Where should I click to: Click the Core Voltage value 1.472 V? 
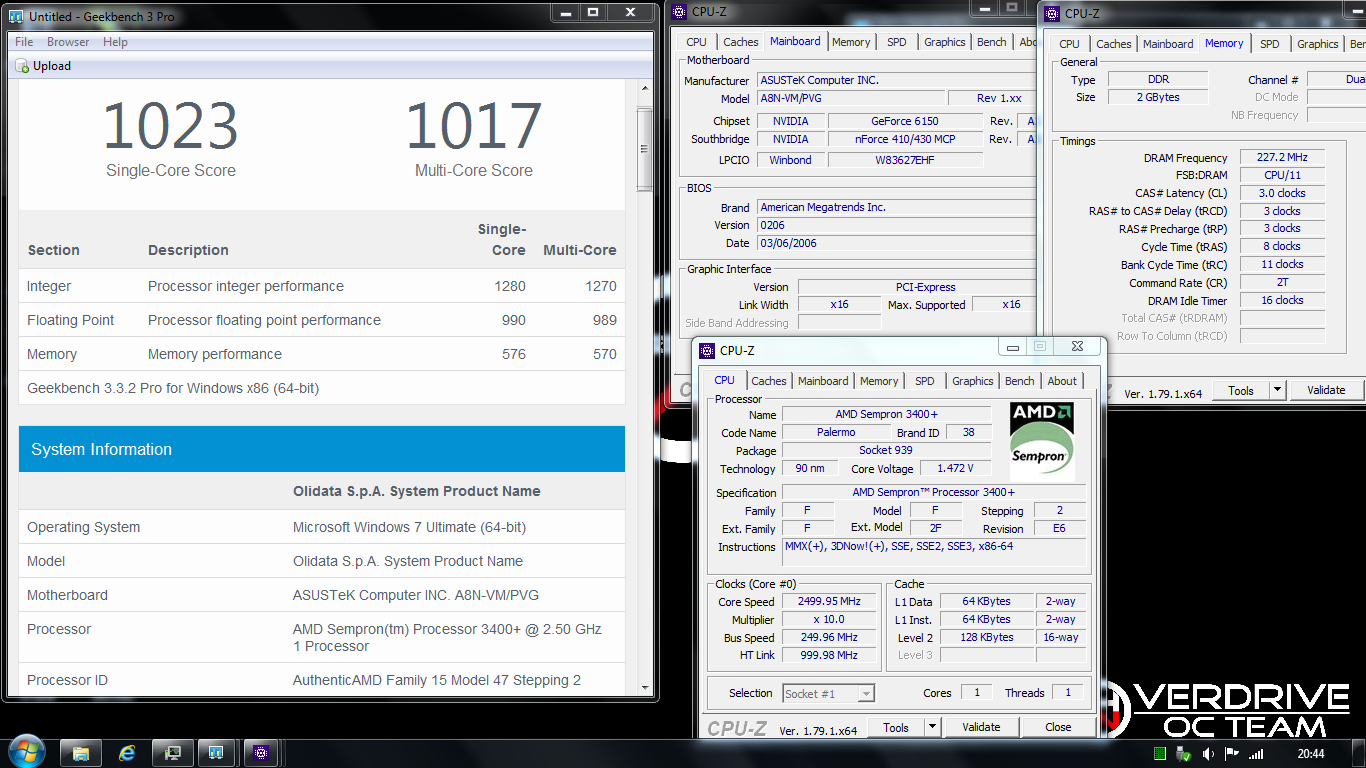(956, 468)
